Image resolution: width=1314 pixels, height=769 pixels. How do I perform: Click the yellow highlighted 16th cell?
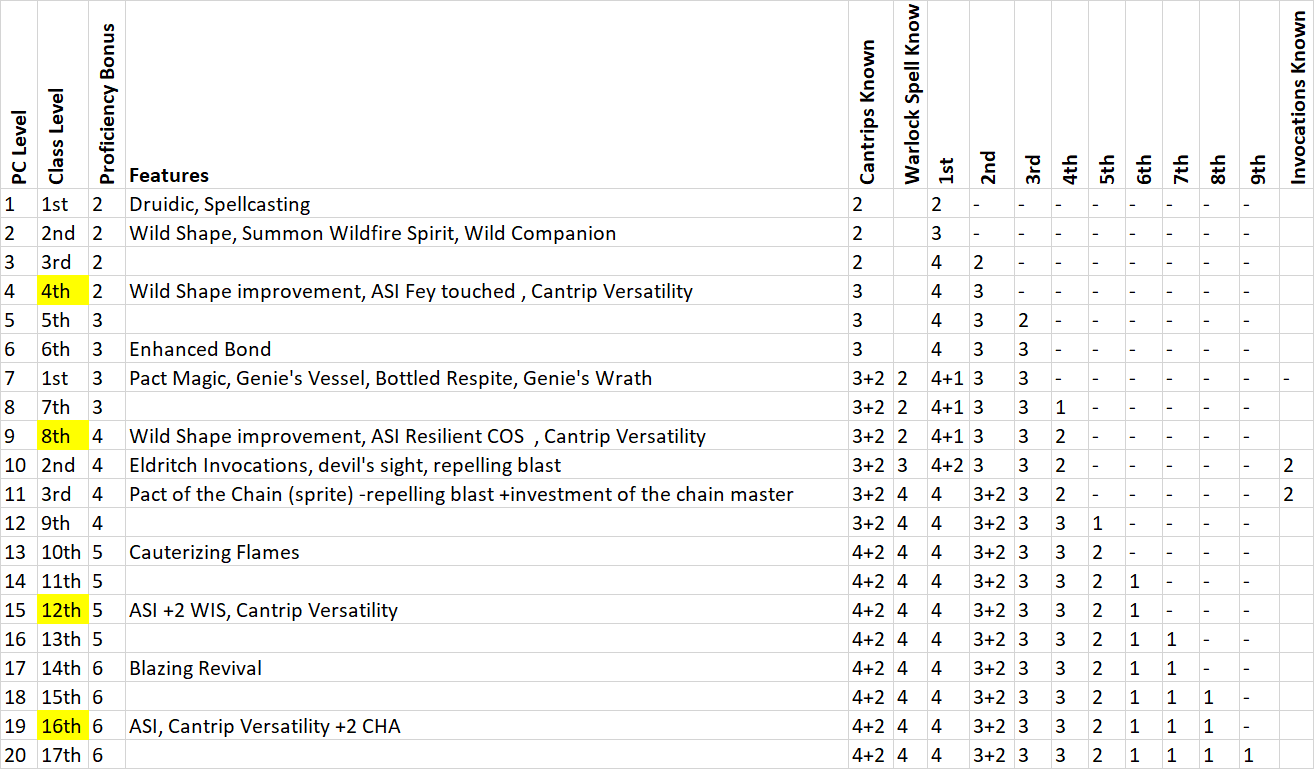(x=64, y=726)
